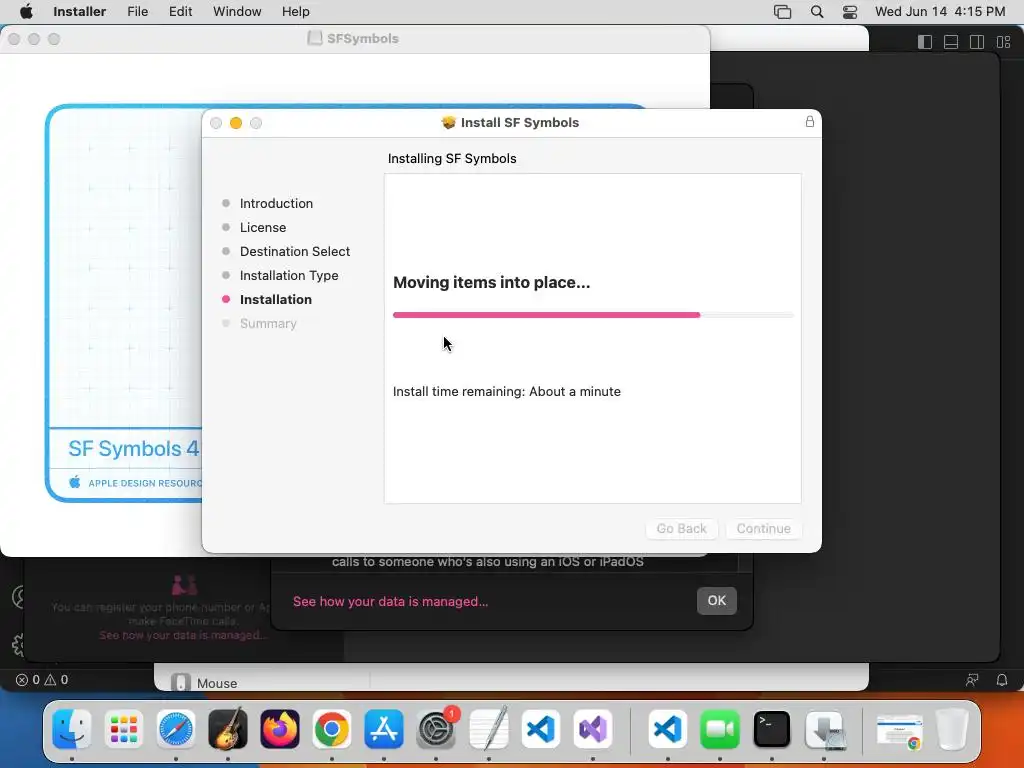Open FaceTime from the Dock
This screenshot has height=768, width=1024.
pos(720,729)
